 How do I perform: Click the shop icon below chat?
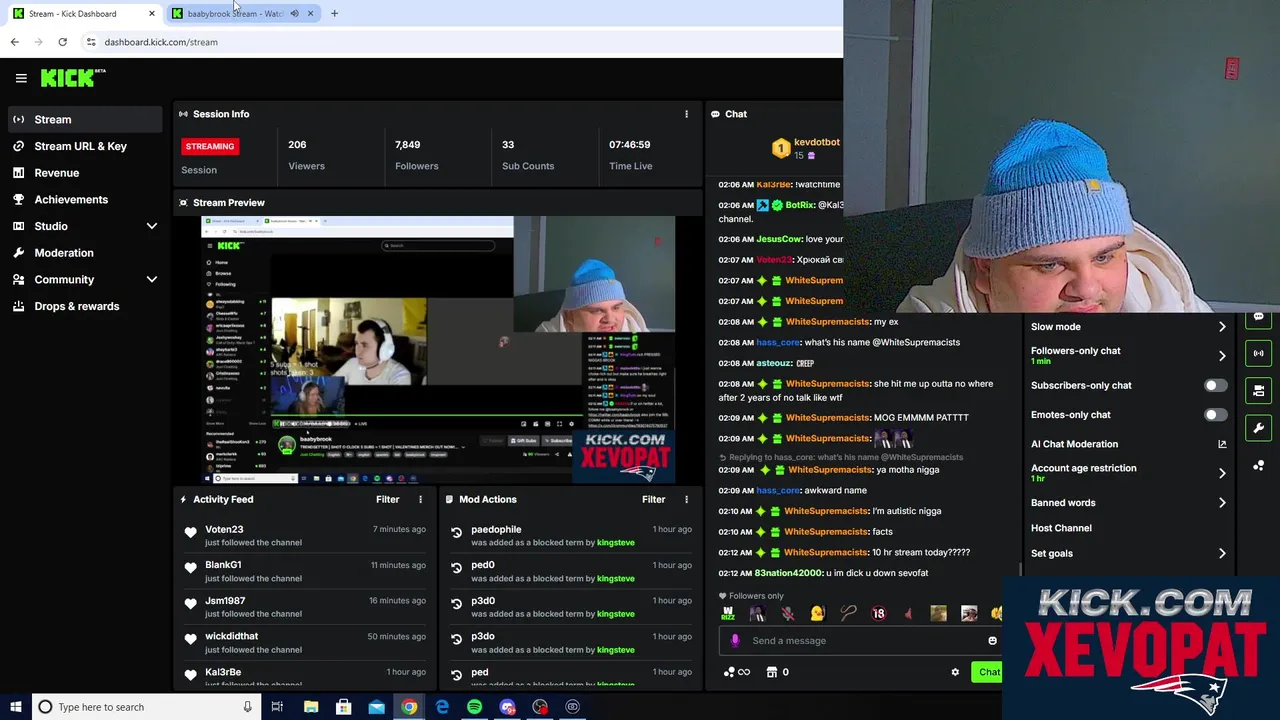pos(771,672)
